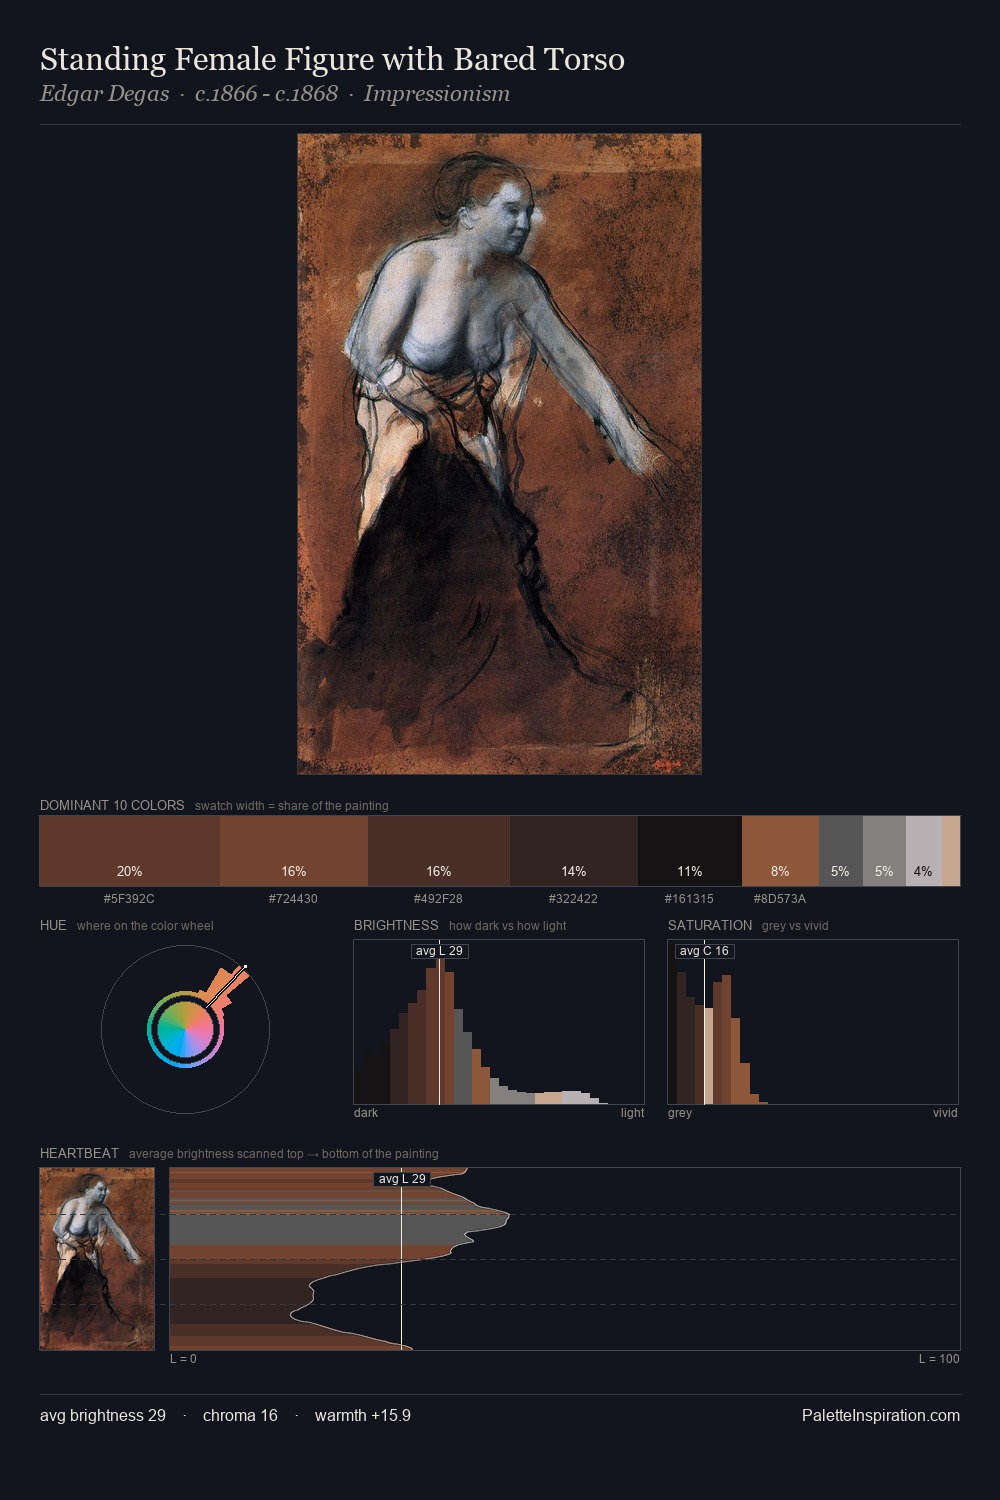Click 'warmth +15.9' in the footer

click(x=363, y=1415)
